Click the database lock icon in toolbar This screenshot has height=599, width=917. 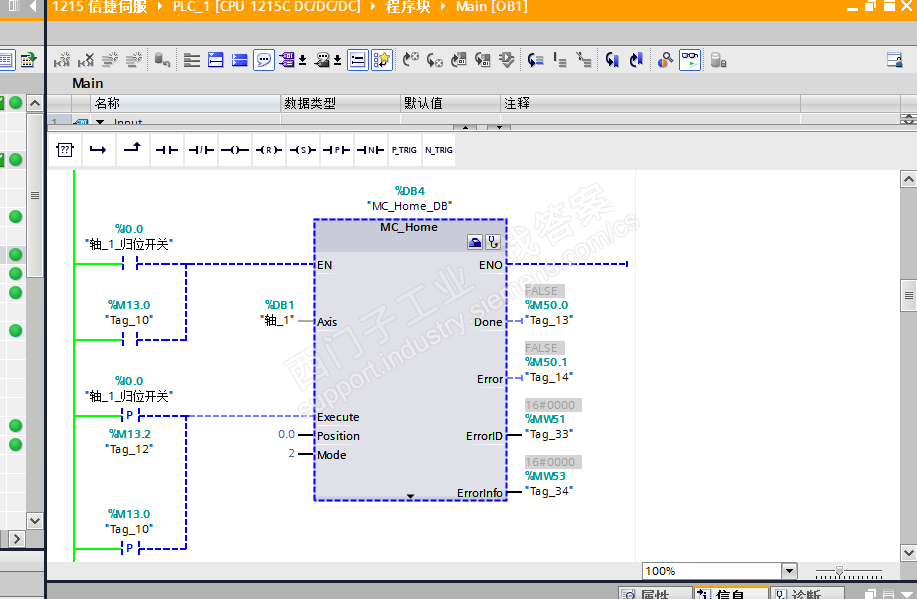click(718, 60)
